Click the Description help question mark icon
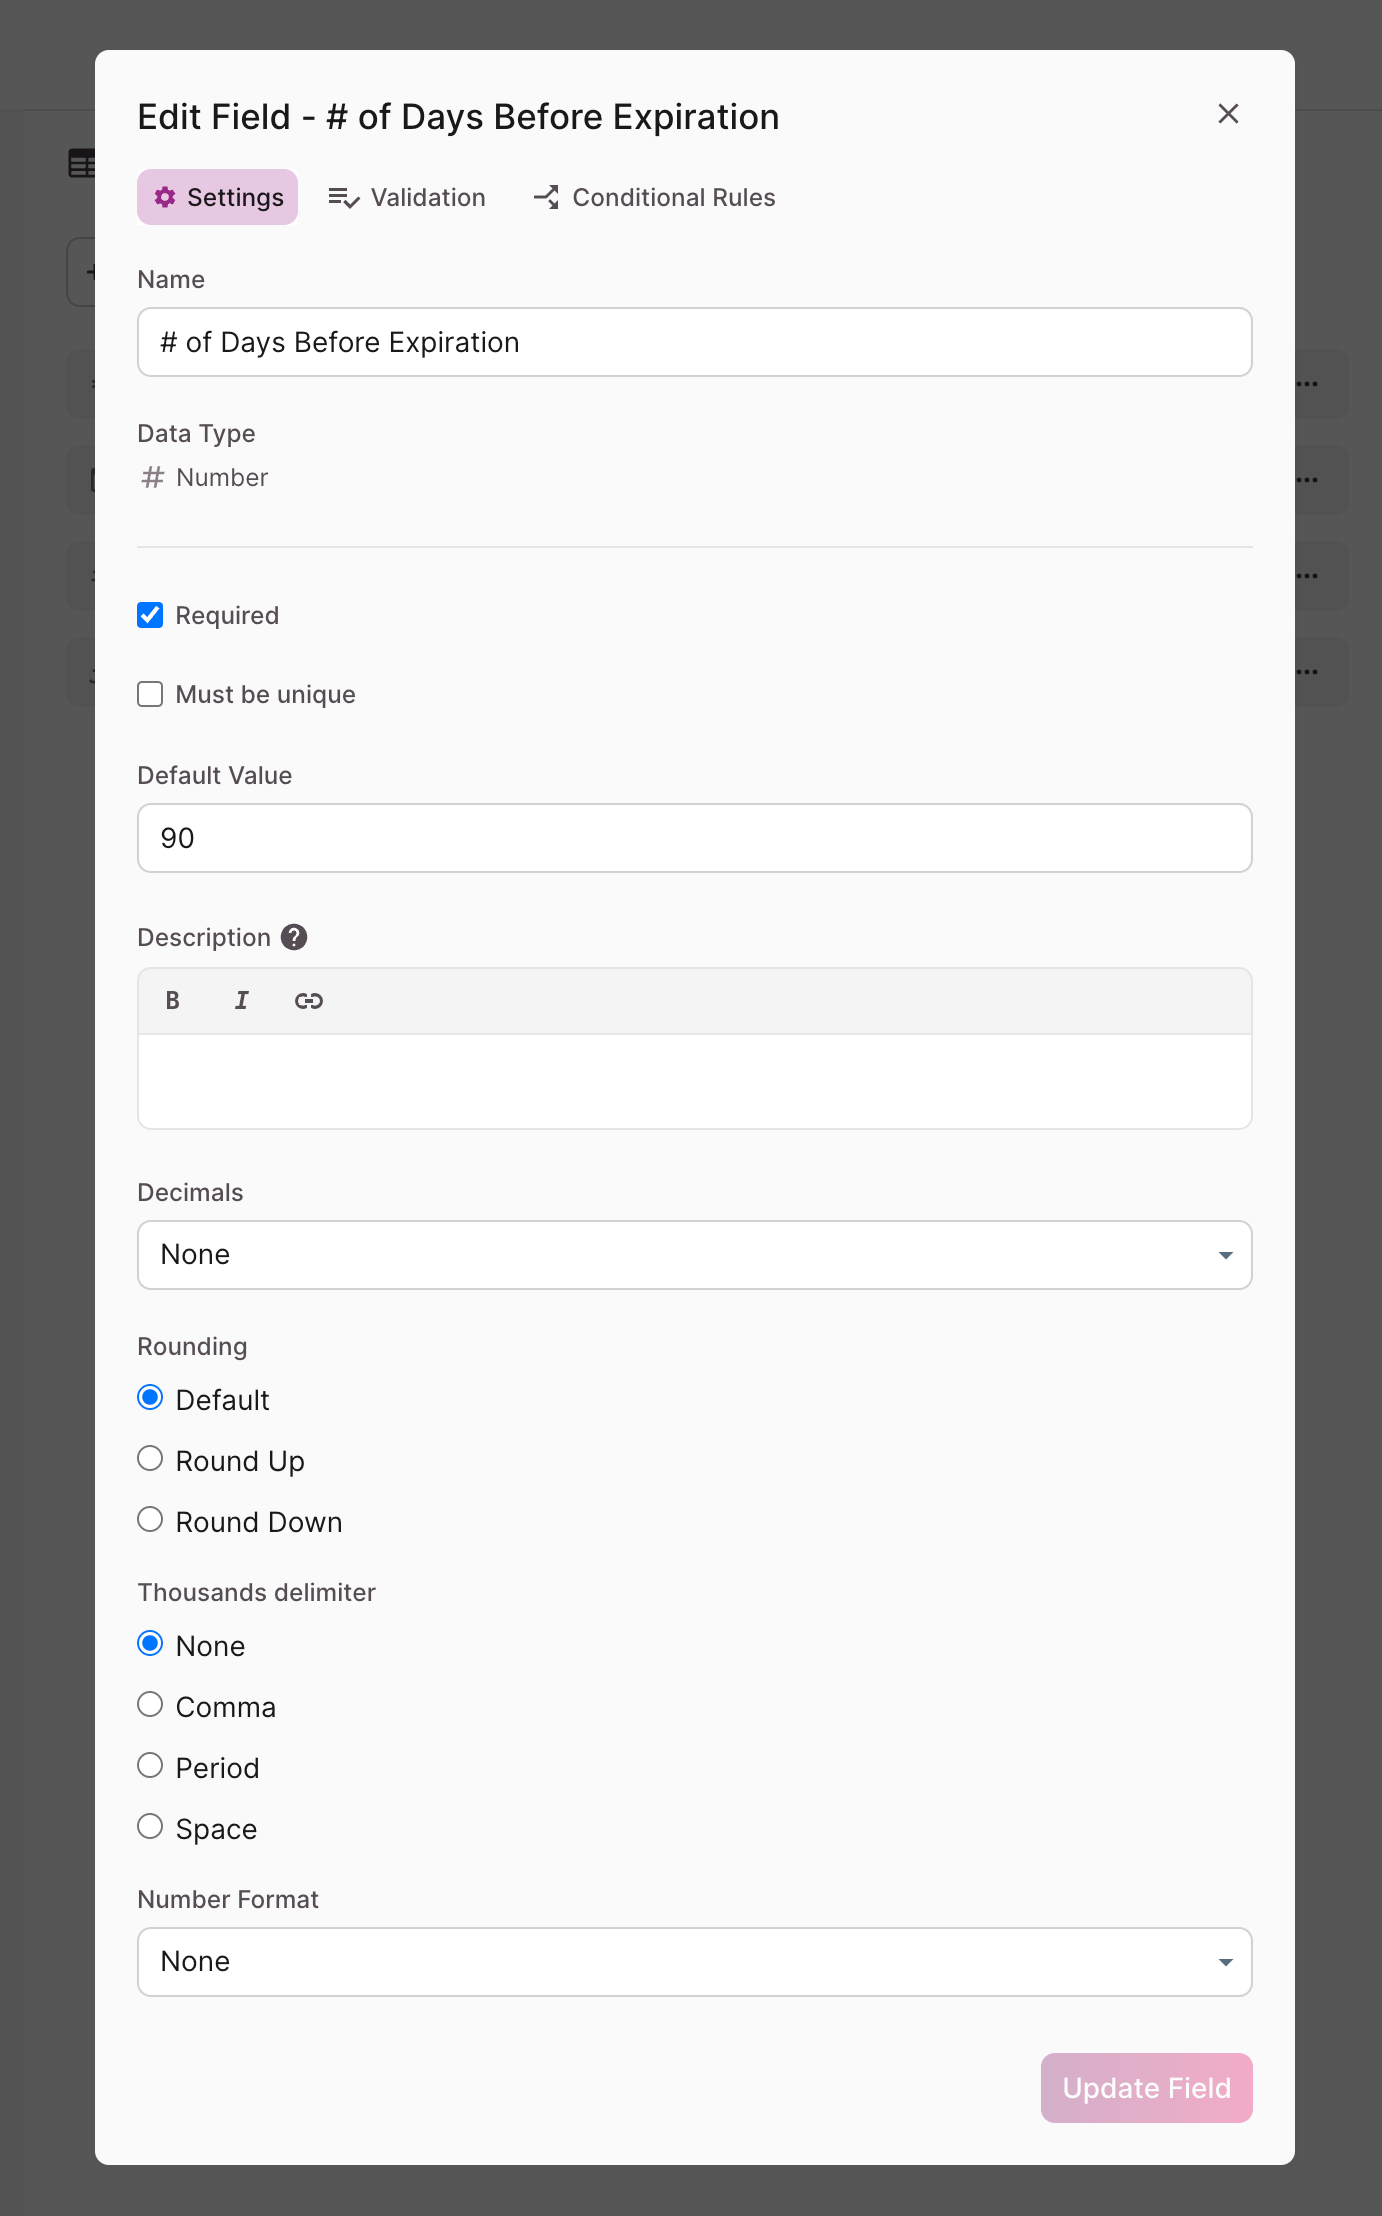This screenshot has width=1382, height=2216. (294, 937)
